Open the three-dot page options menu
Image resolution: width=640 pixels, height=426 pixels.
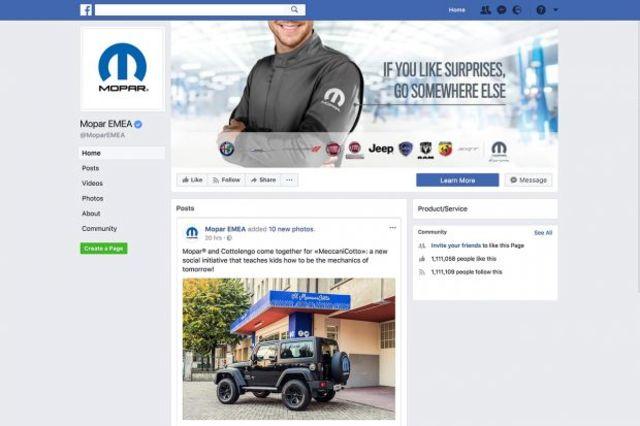289,180
